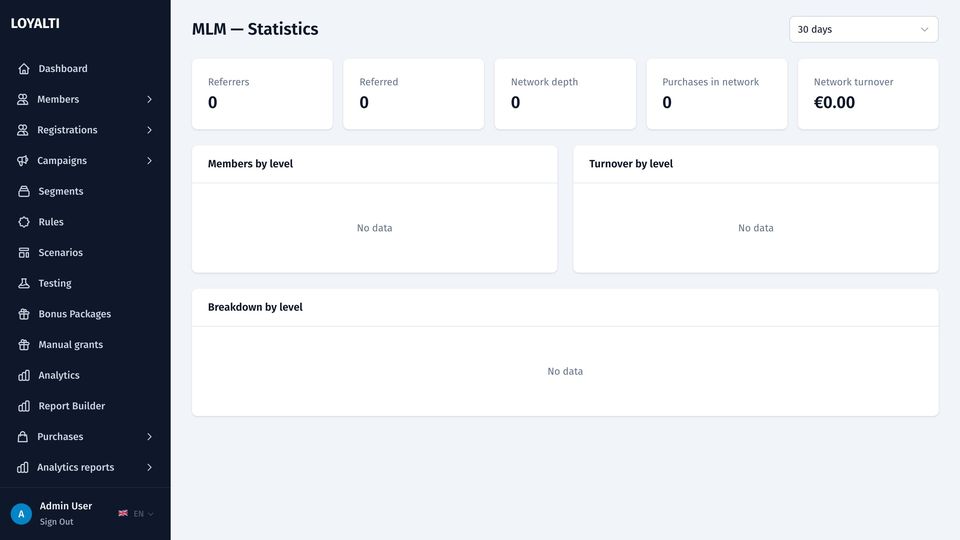
Task: Expand the Purchases submenu chevron
Action: (149, 437)
